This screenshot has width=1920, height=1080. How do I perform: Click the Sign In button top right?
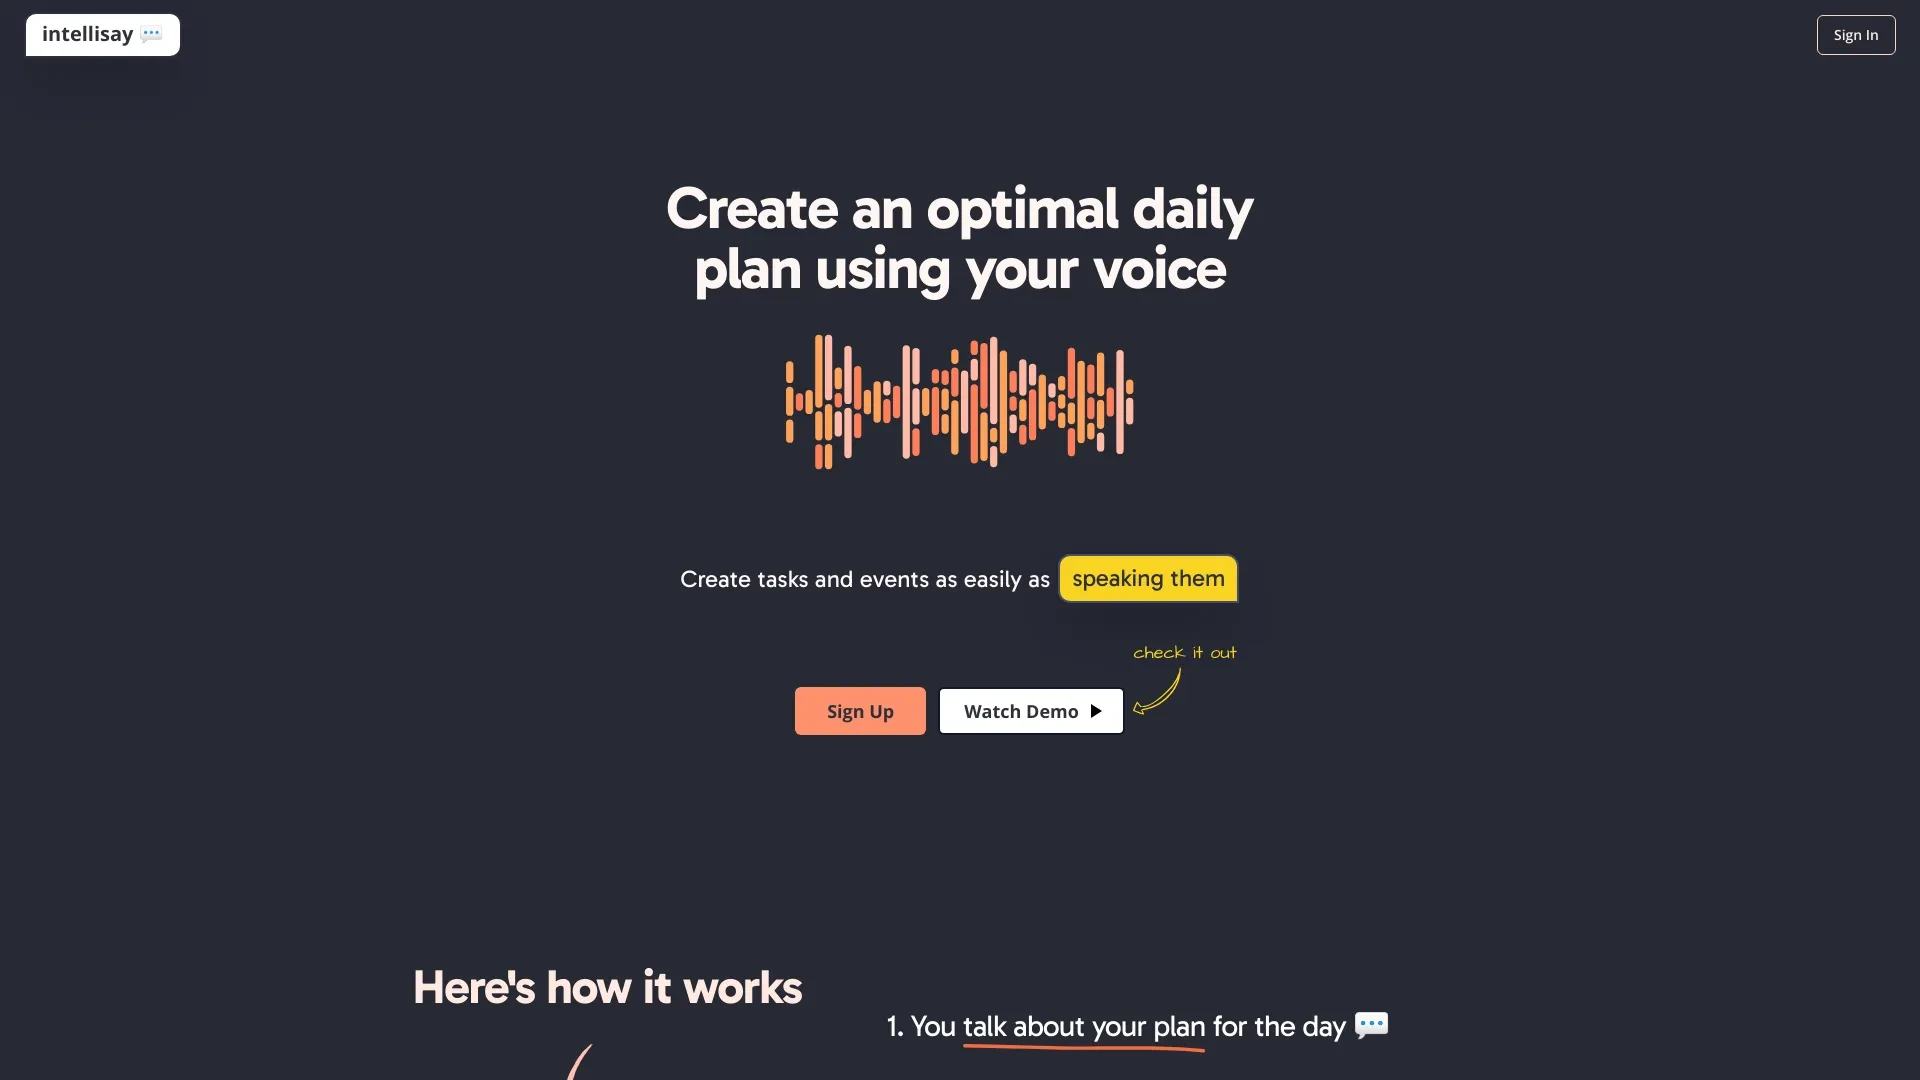[x=1855, y=34]
